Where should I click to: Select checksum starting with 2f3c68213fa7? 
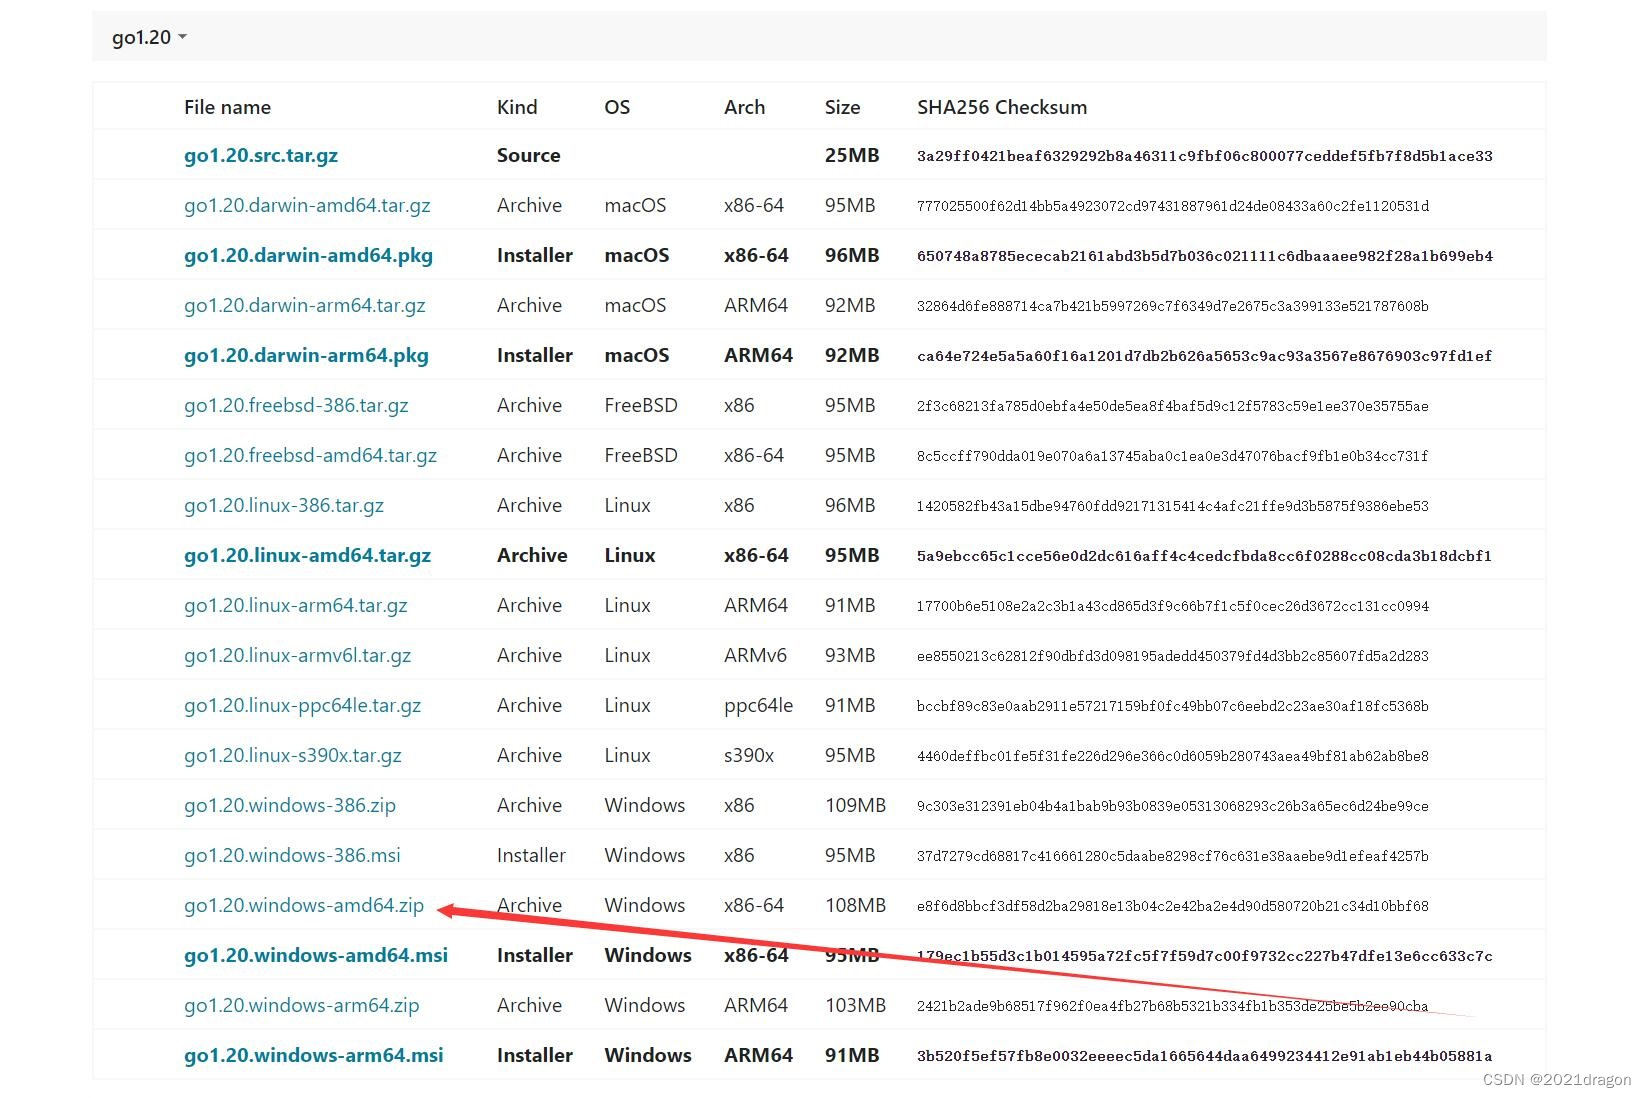1173,406
